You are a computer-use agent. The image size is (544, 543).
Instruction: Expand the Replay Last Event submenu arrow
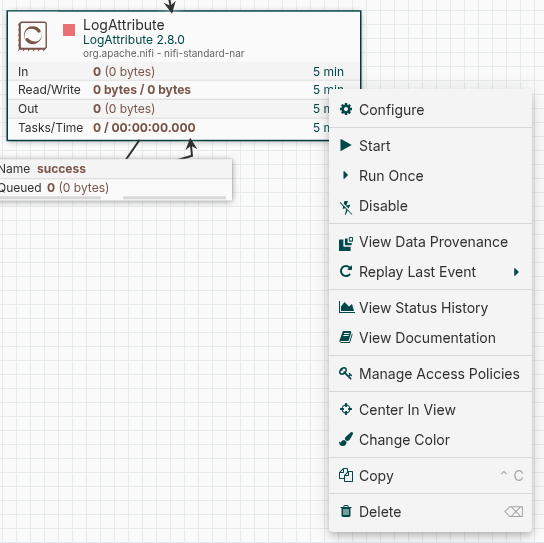click(516, 272)
